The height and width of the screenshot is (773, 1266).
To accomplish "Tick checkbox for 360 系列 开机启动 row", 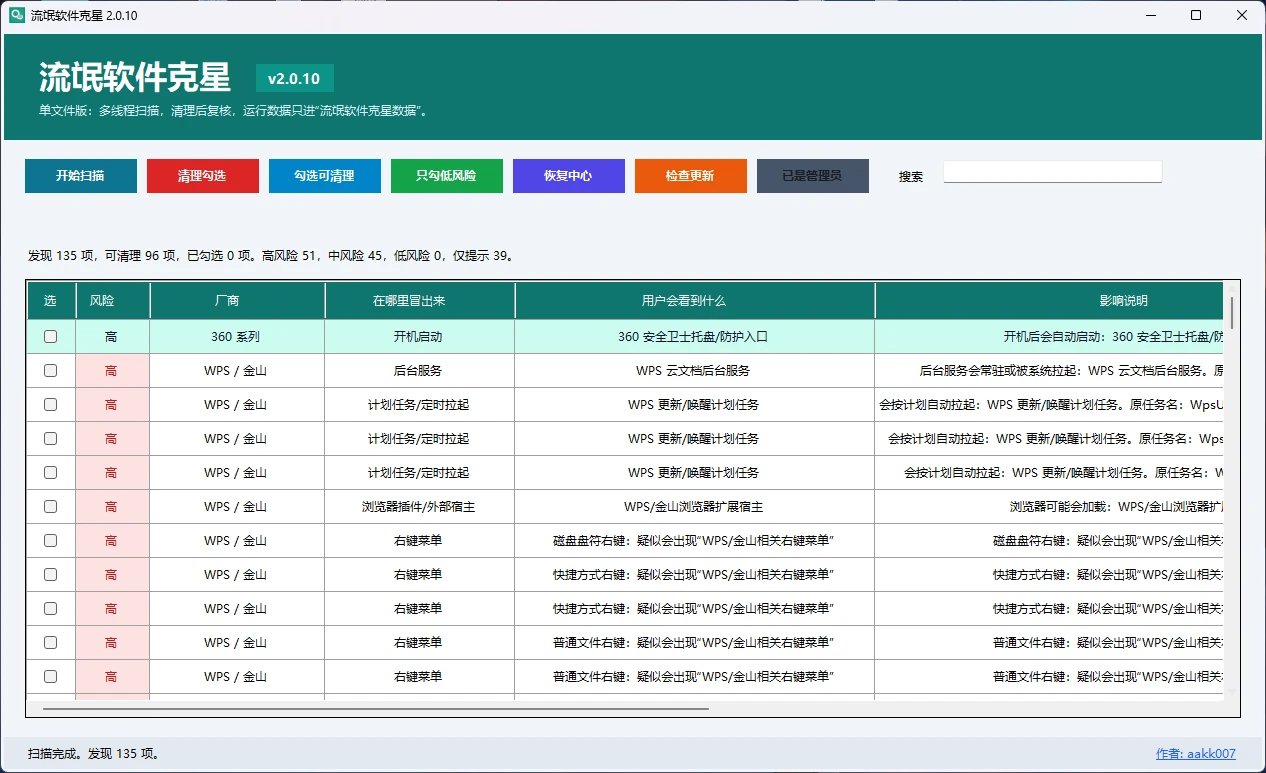I will [x=51, y=337].
